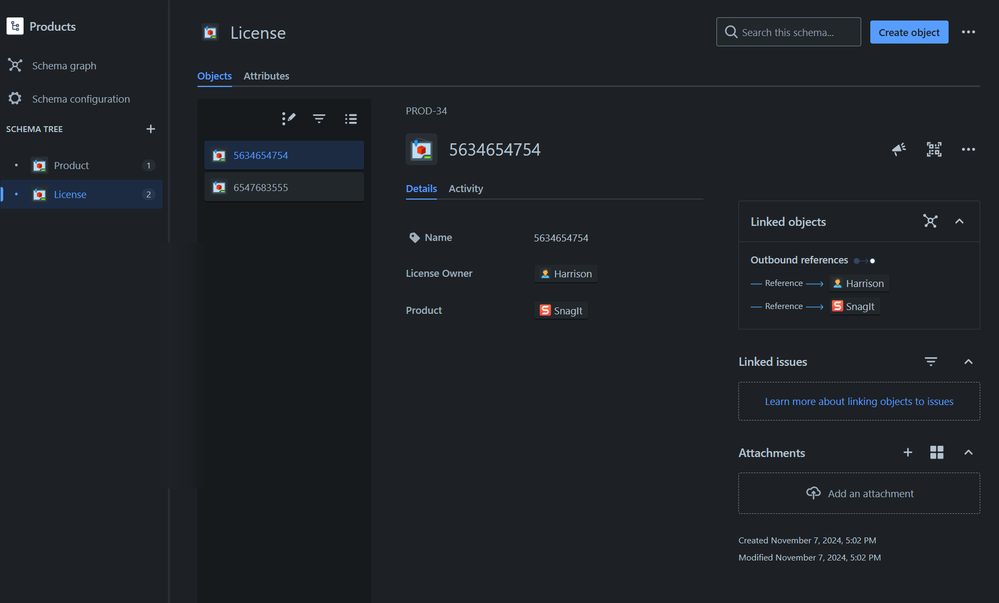Add a new object type to schema tree
Image resolution: width=999 pixels, height=603 pixels.
150,129
